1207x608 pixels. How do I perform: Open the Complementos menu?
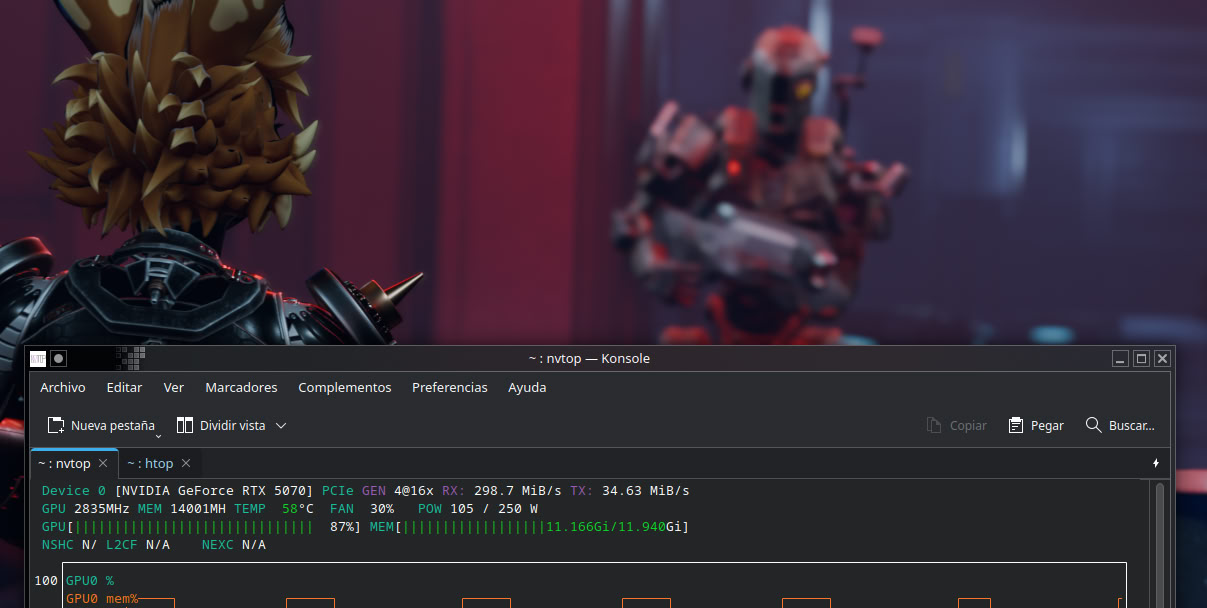pyautogui.click(x=345, y=387)
